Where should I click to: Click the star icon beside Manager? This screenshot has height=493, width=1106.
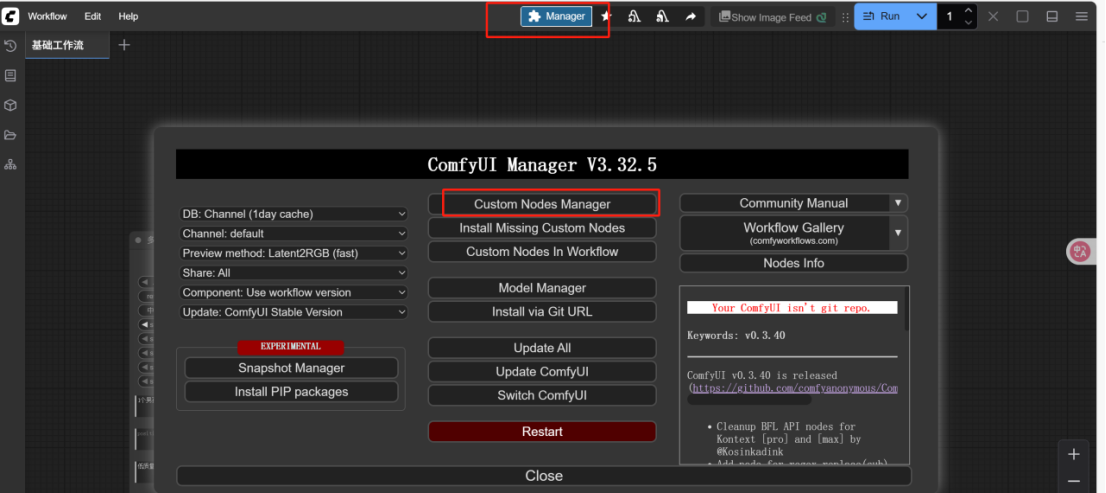pos(606,16)
